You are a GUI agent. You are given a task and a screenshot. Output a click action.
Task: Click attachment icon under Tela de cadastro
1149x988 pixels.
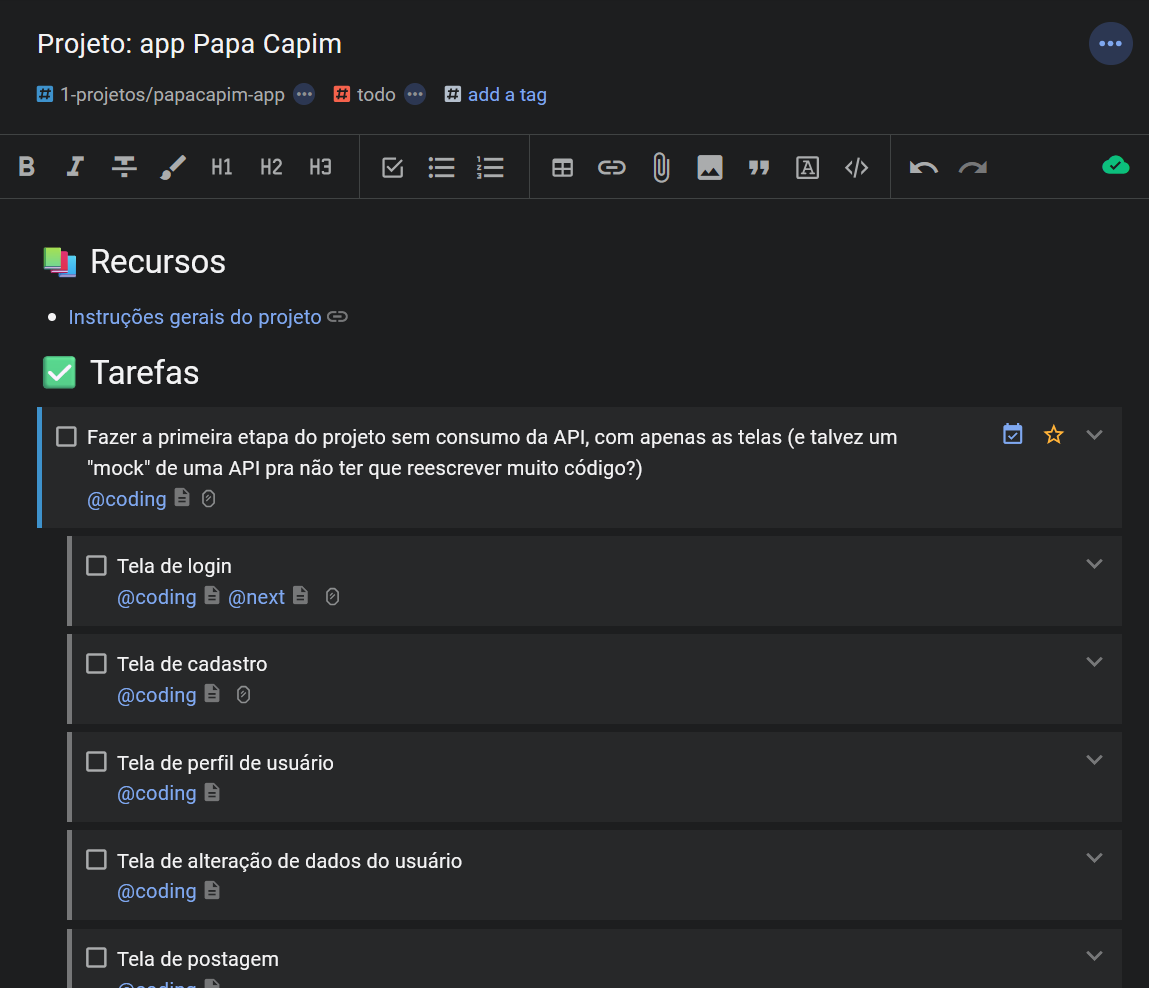(243, 694)
